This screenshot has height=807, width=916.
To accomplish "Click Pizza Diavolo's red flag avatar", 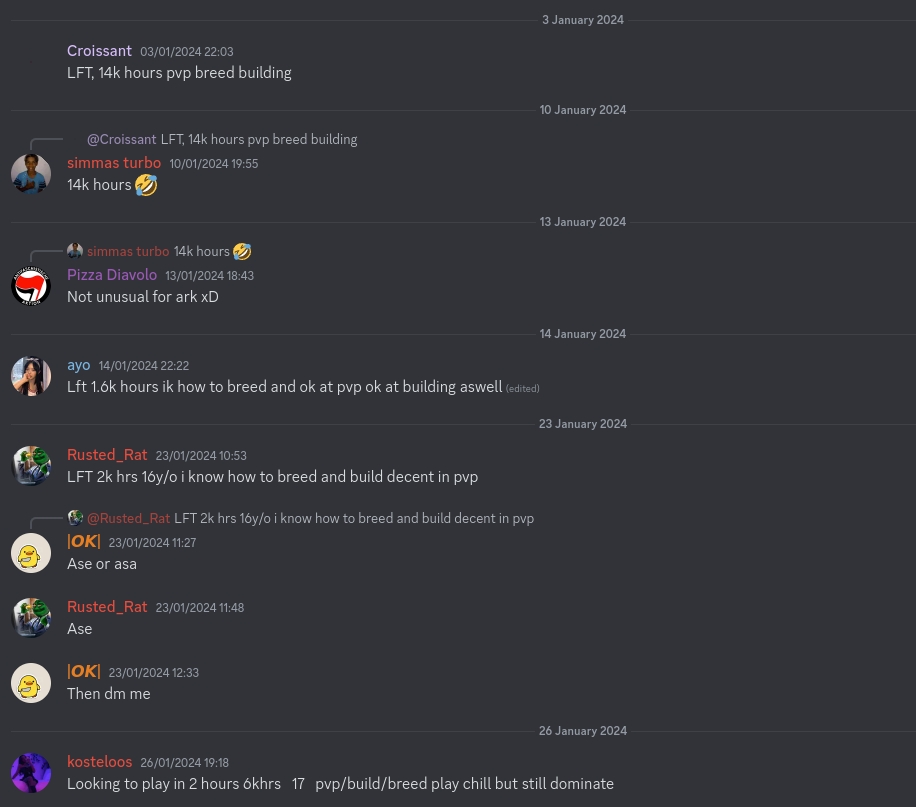I will click(31, 286).
